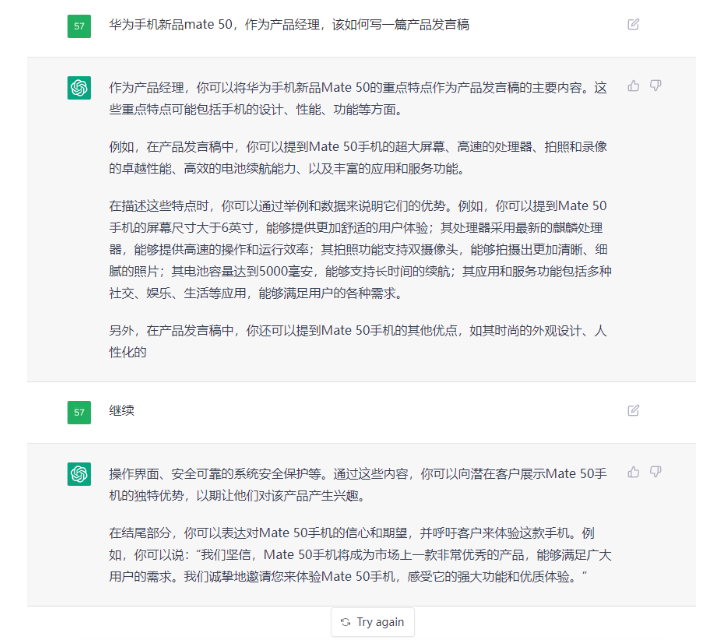This screenshot has width=720, height=640.
Task: Click the user prompt text about 产品发言稿
Action: tap(288, 25)
